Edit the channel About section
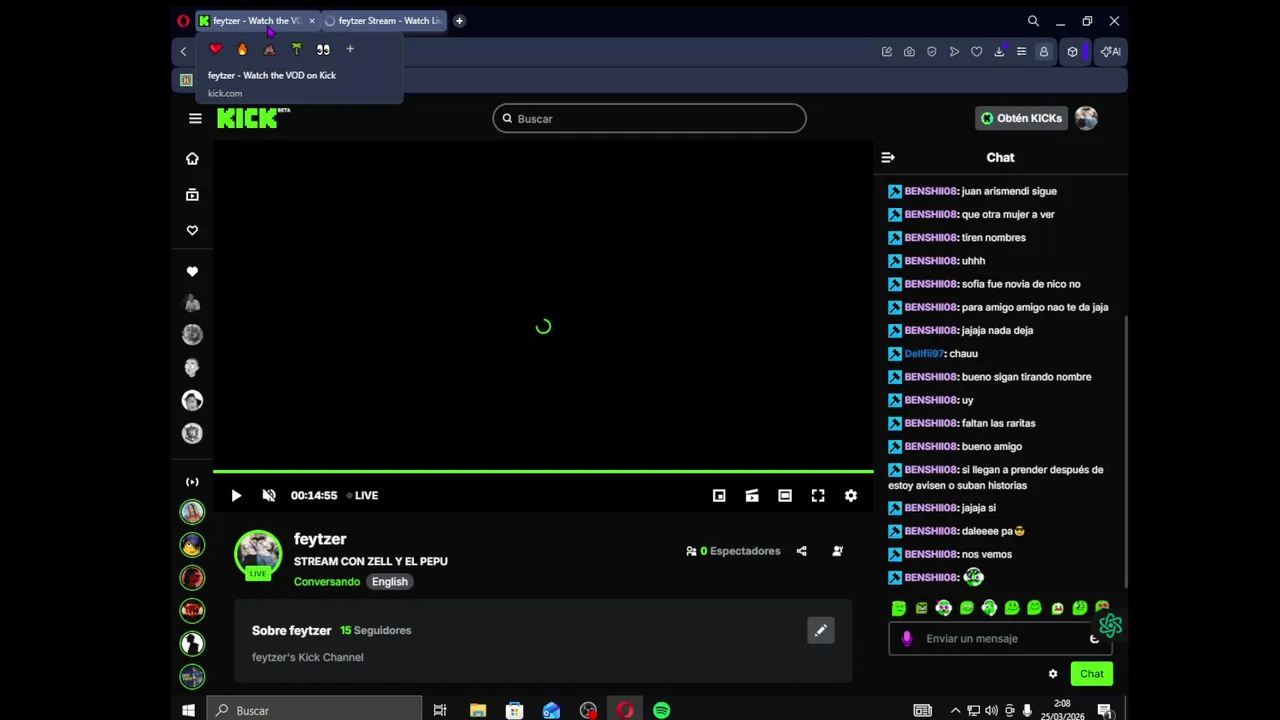Image resolution: width=1280 pixels, height=720 pixels. pos(821,630)
